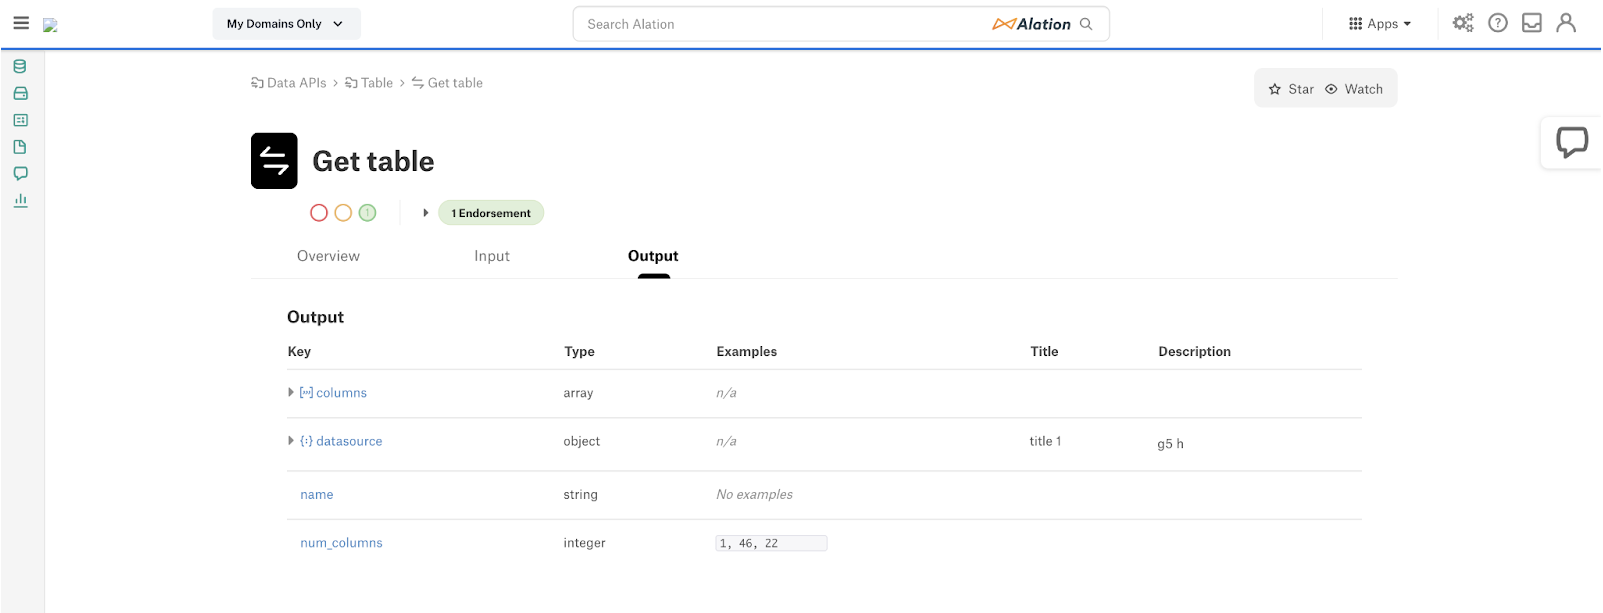Click the 'integer' type cell
1603x613 pixels.
[584, 543]
